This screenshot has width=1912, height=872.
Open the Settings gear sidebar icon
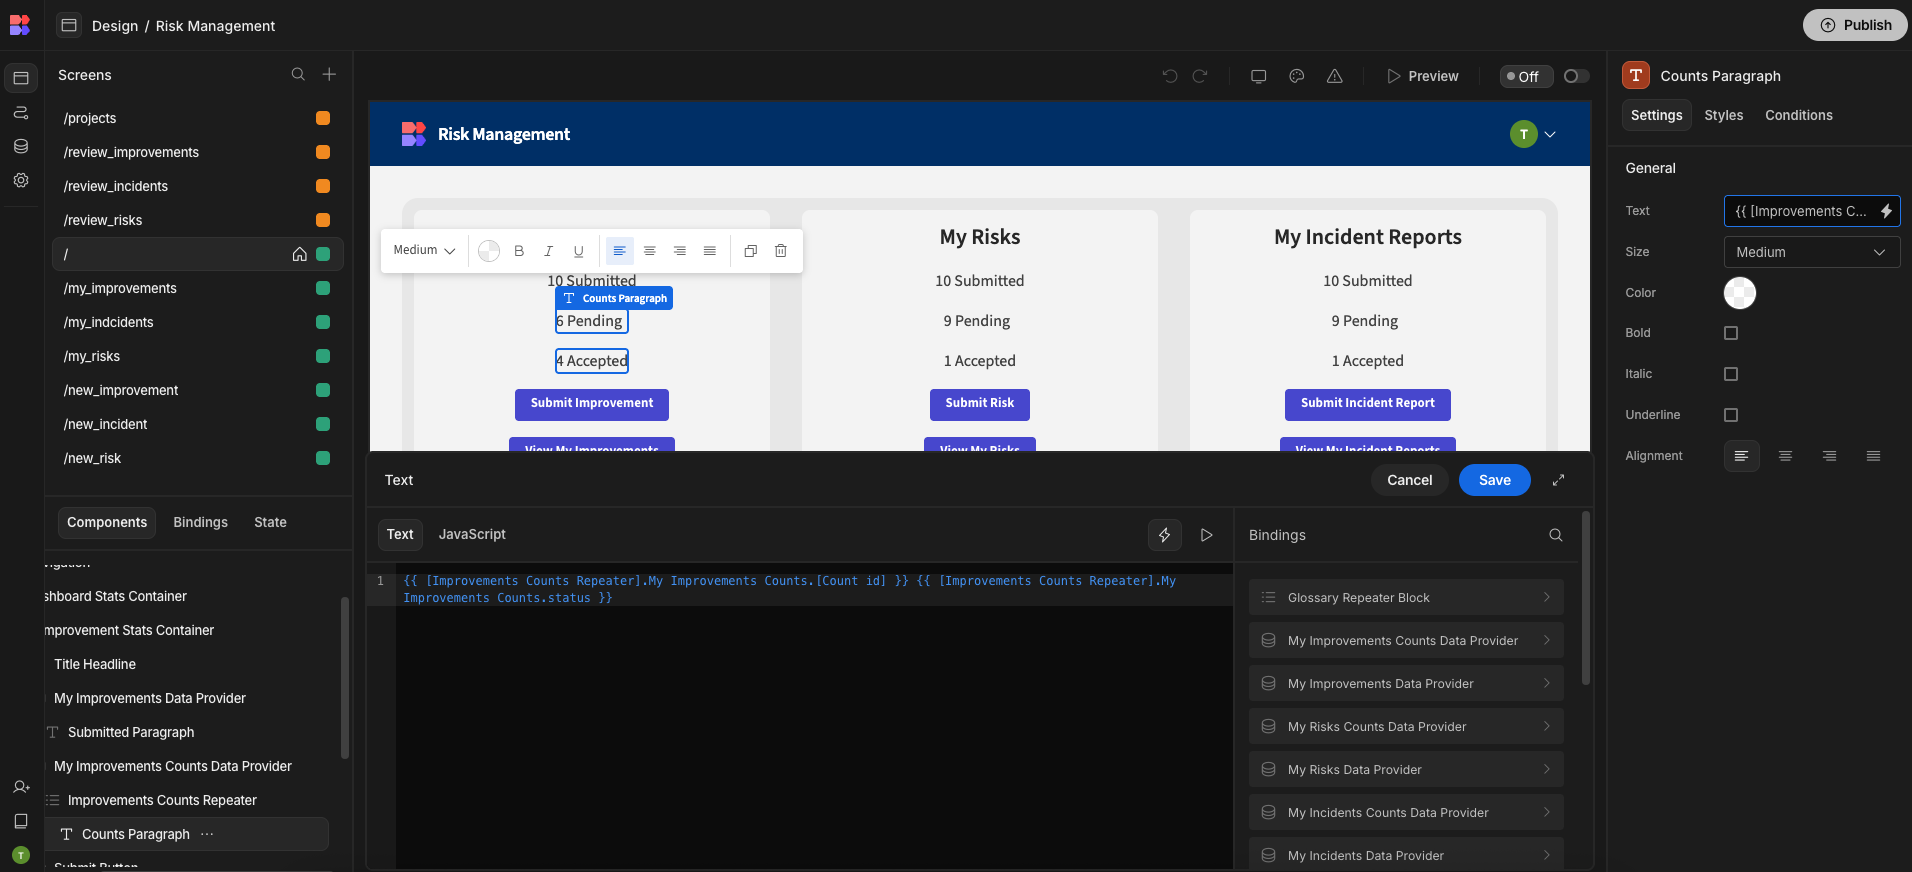(x=21, y=180)
